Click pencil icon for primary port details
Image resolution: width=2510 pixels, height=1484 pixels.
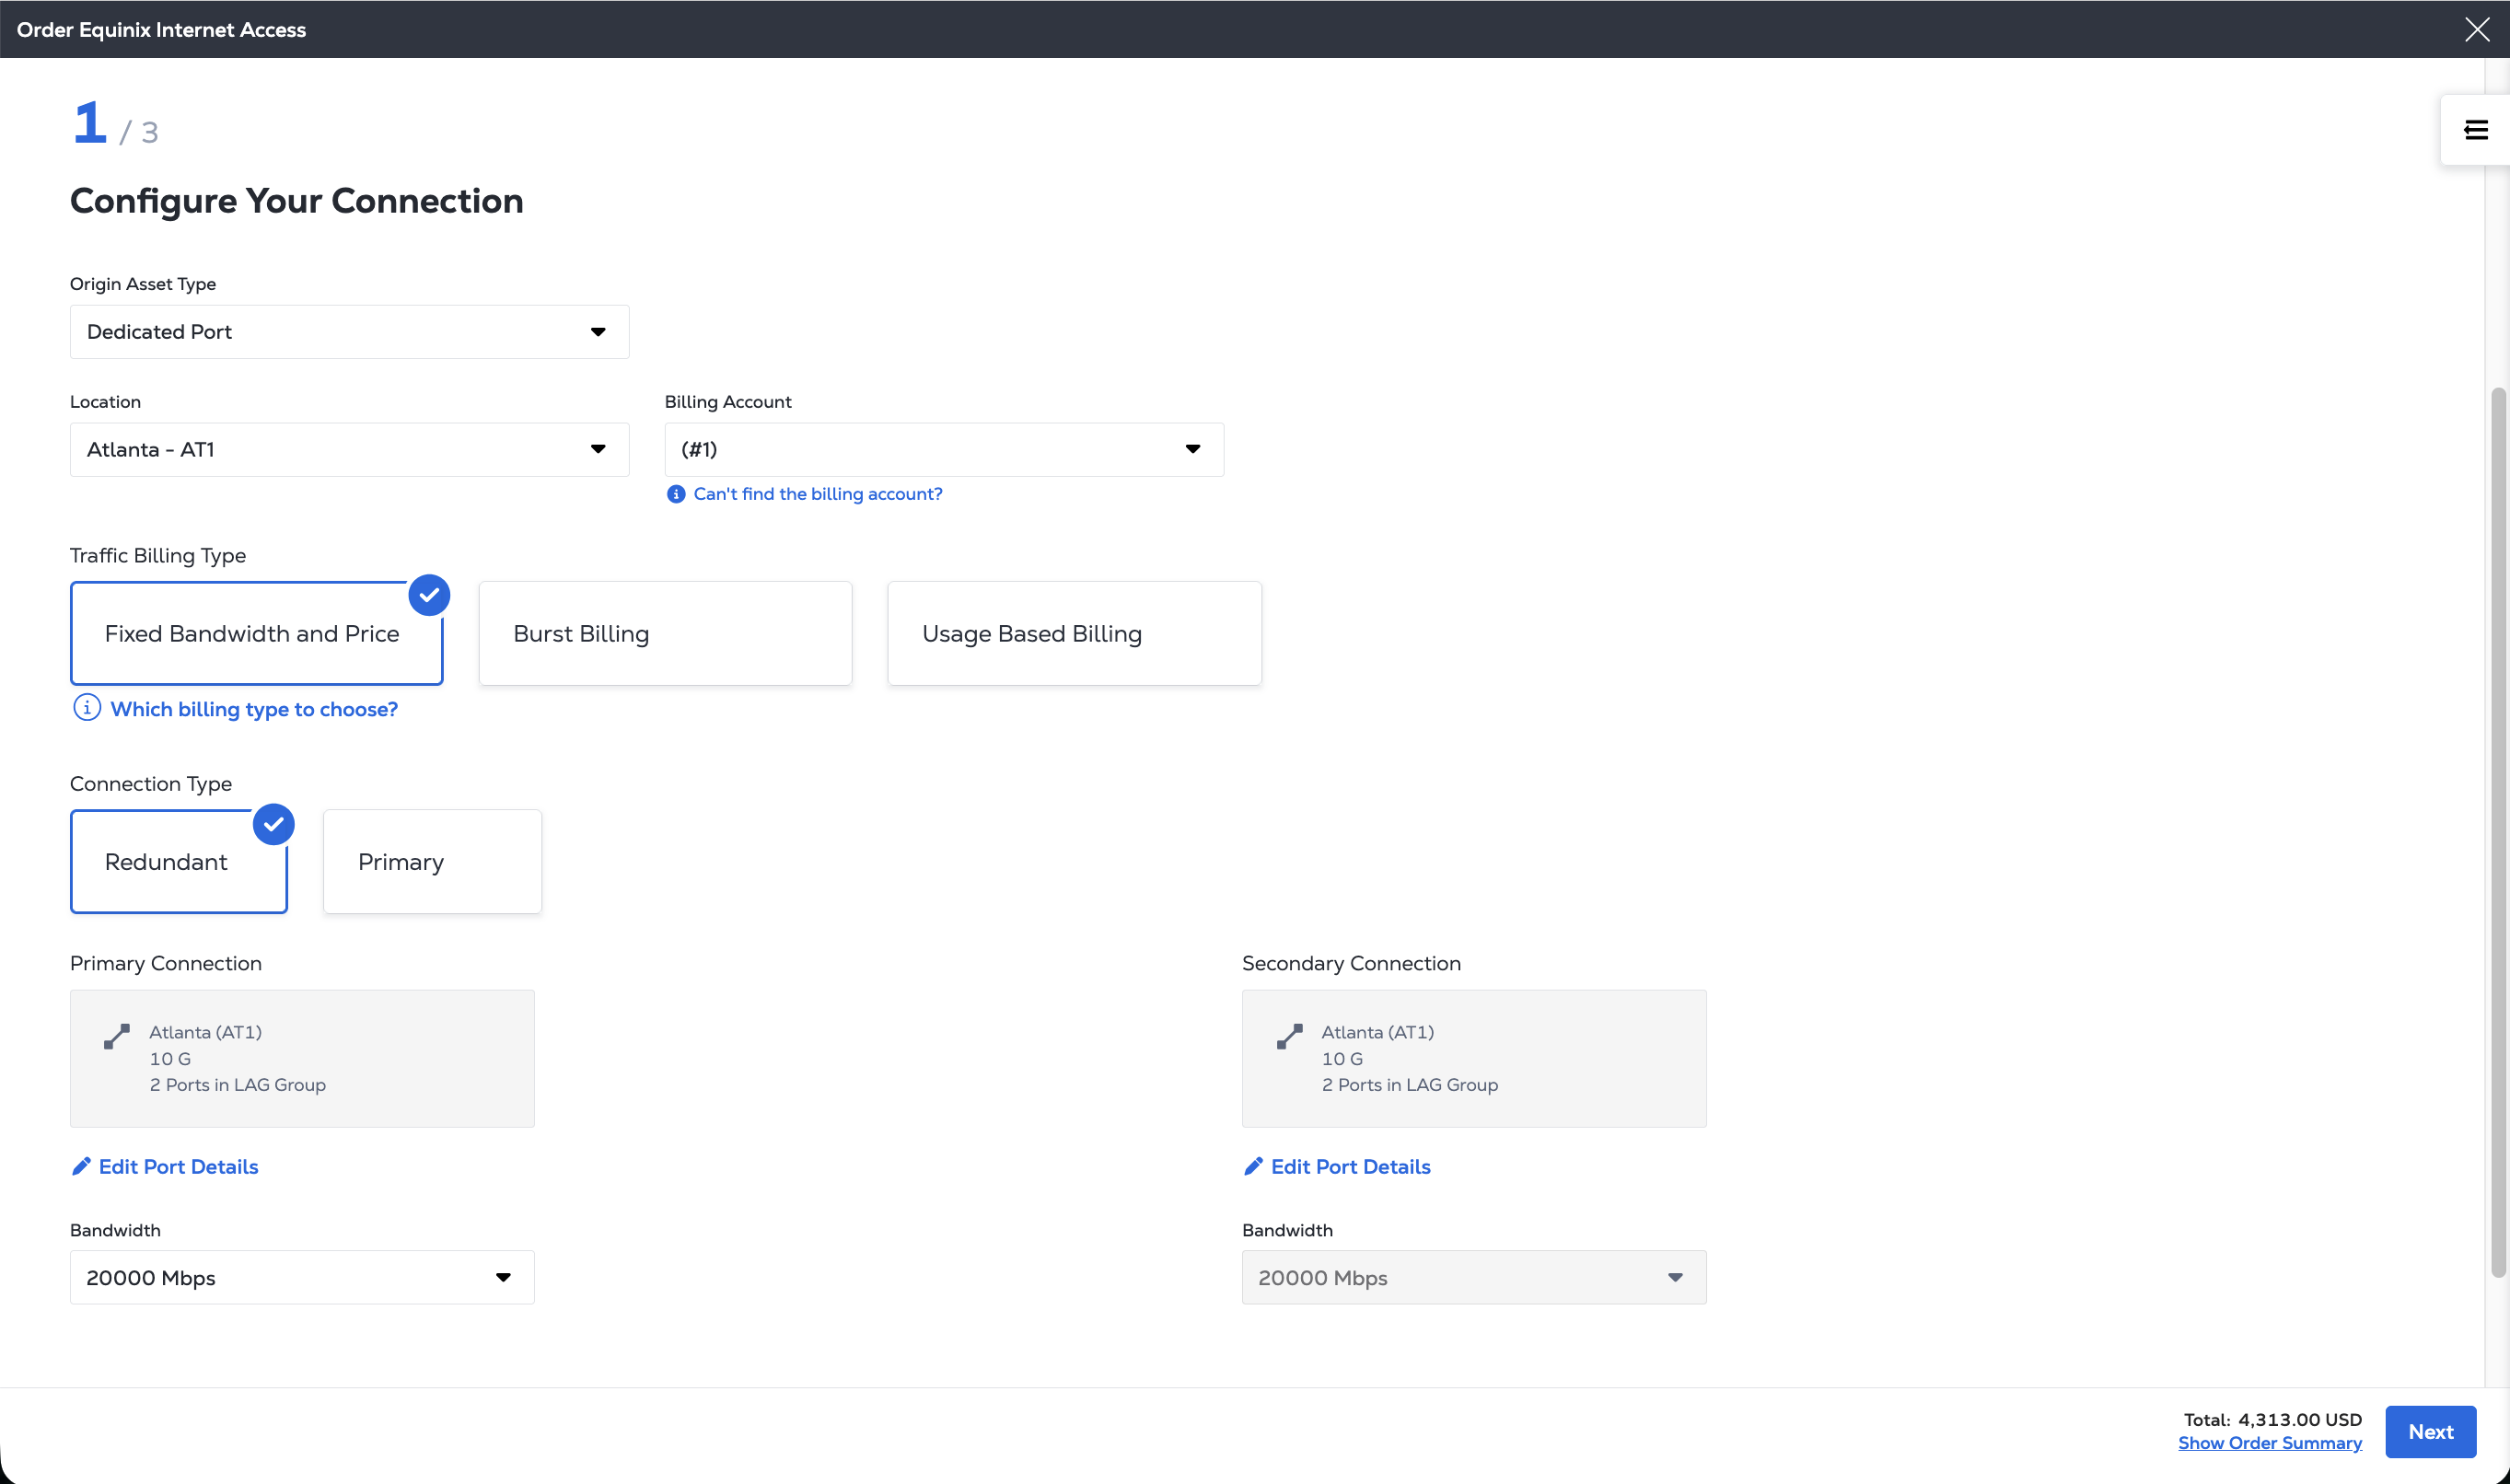(81, 1166)
